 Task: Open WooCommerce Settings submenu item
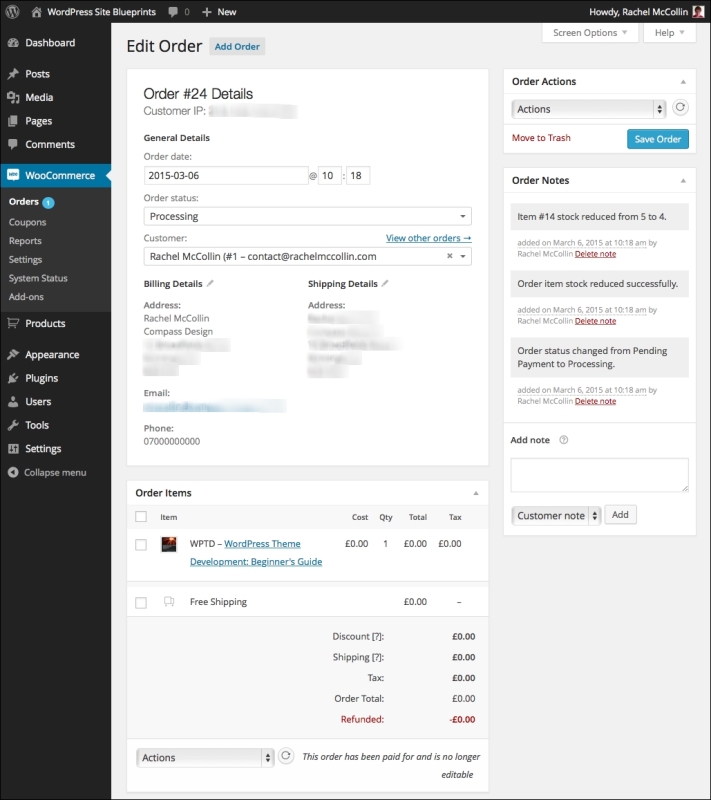click(26, 259)
